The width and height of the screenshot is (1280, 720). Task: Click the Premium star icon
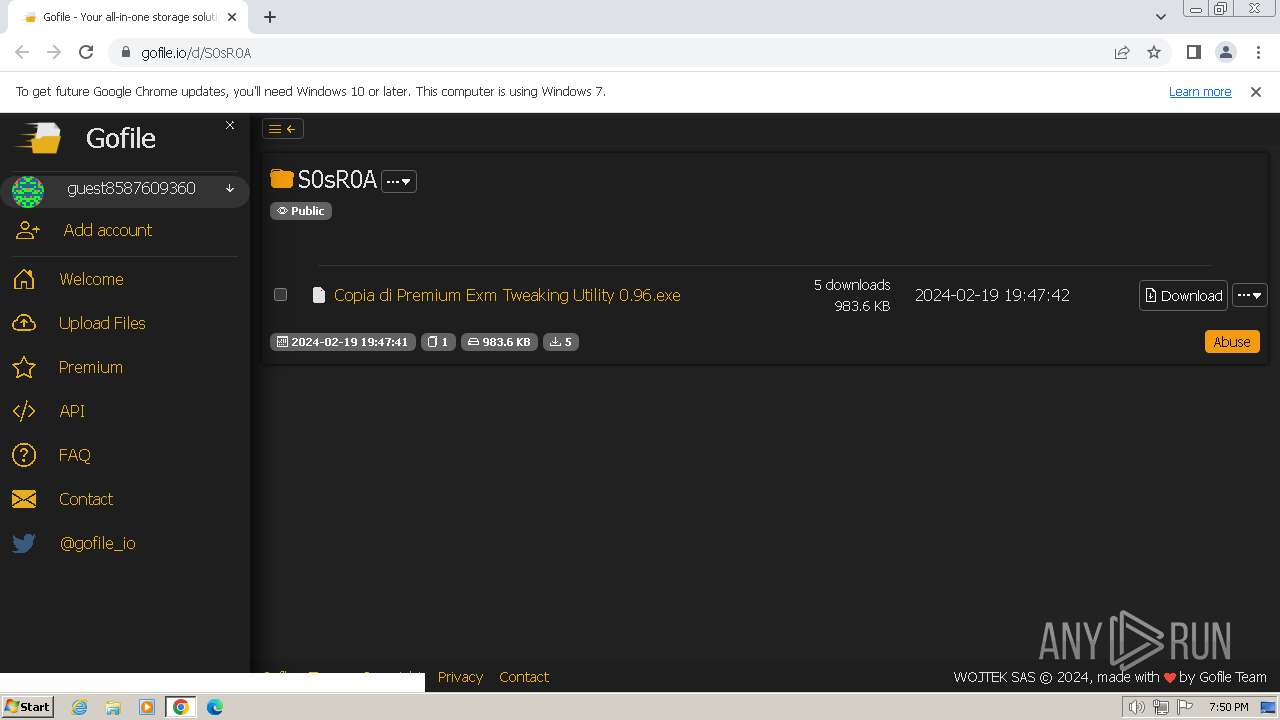24,367
